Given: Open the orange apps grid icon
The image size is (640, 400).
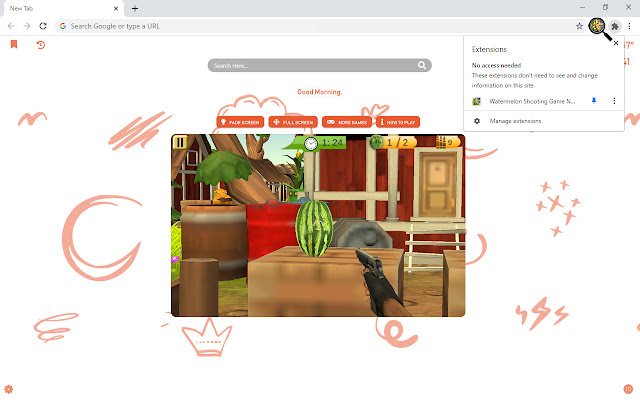Looking at the screenshot, I should click(x=628, y=389).
